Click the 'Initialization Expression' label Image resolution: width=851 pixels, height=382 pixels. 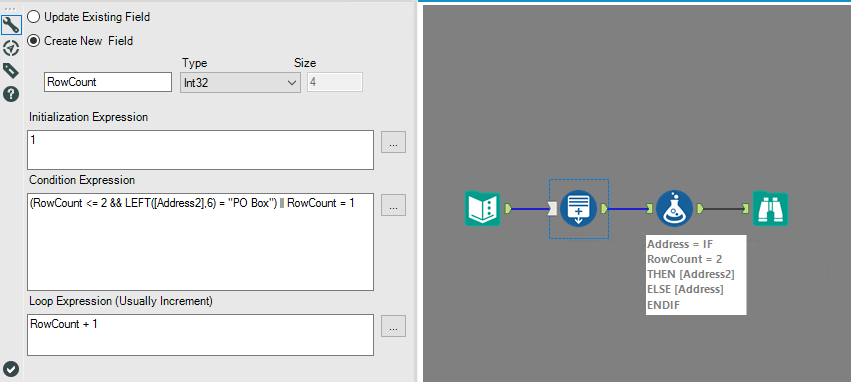pos(88,117)
